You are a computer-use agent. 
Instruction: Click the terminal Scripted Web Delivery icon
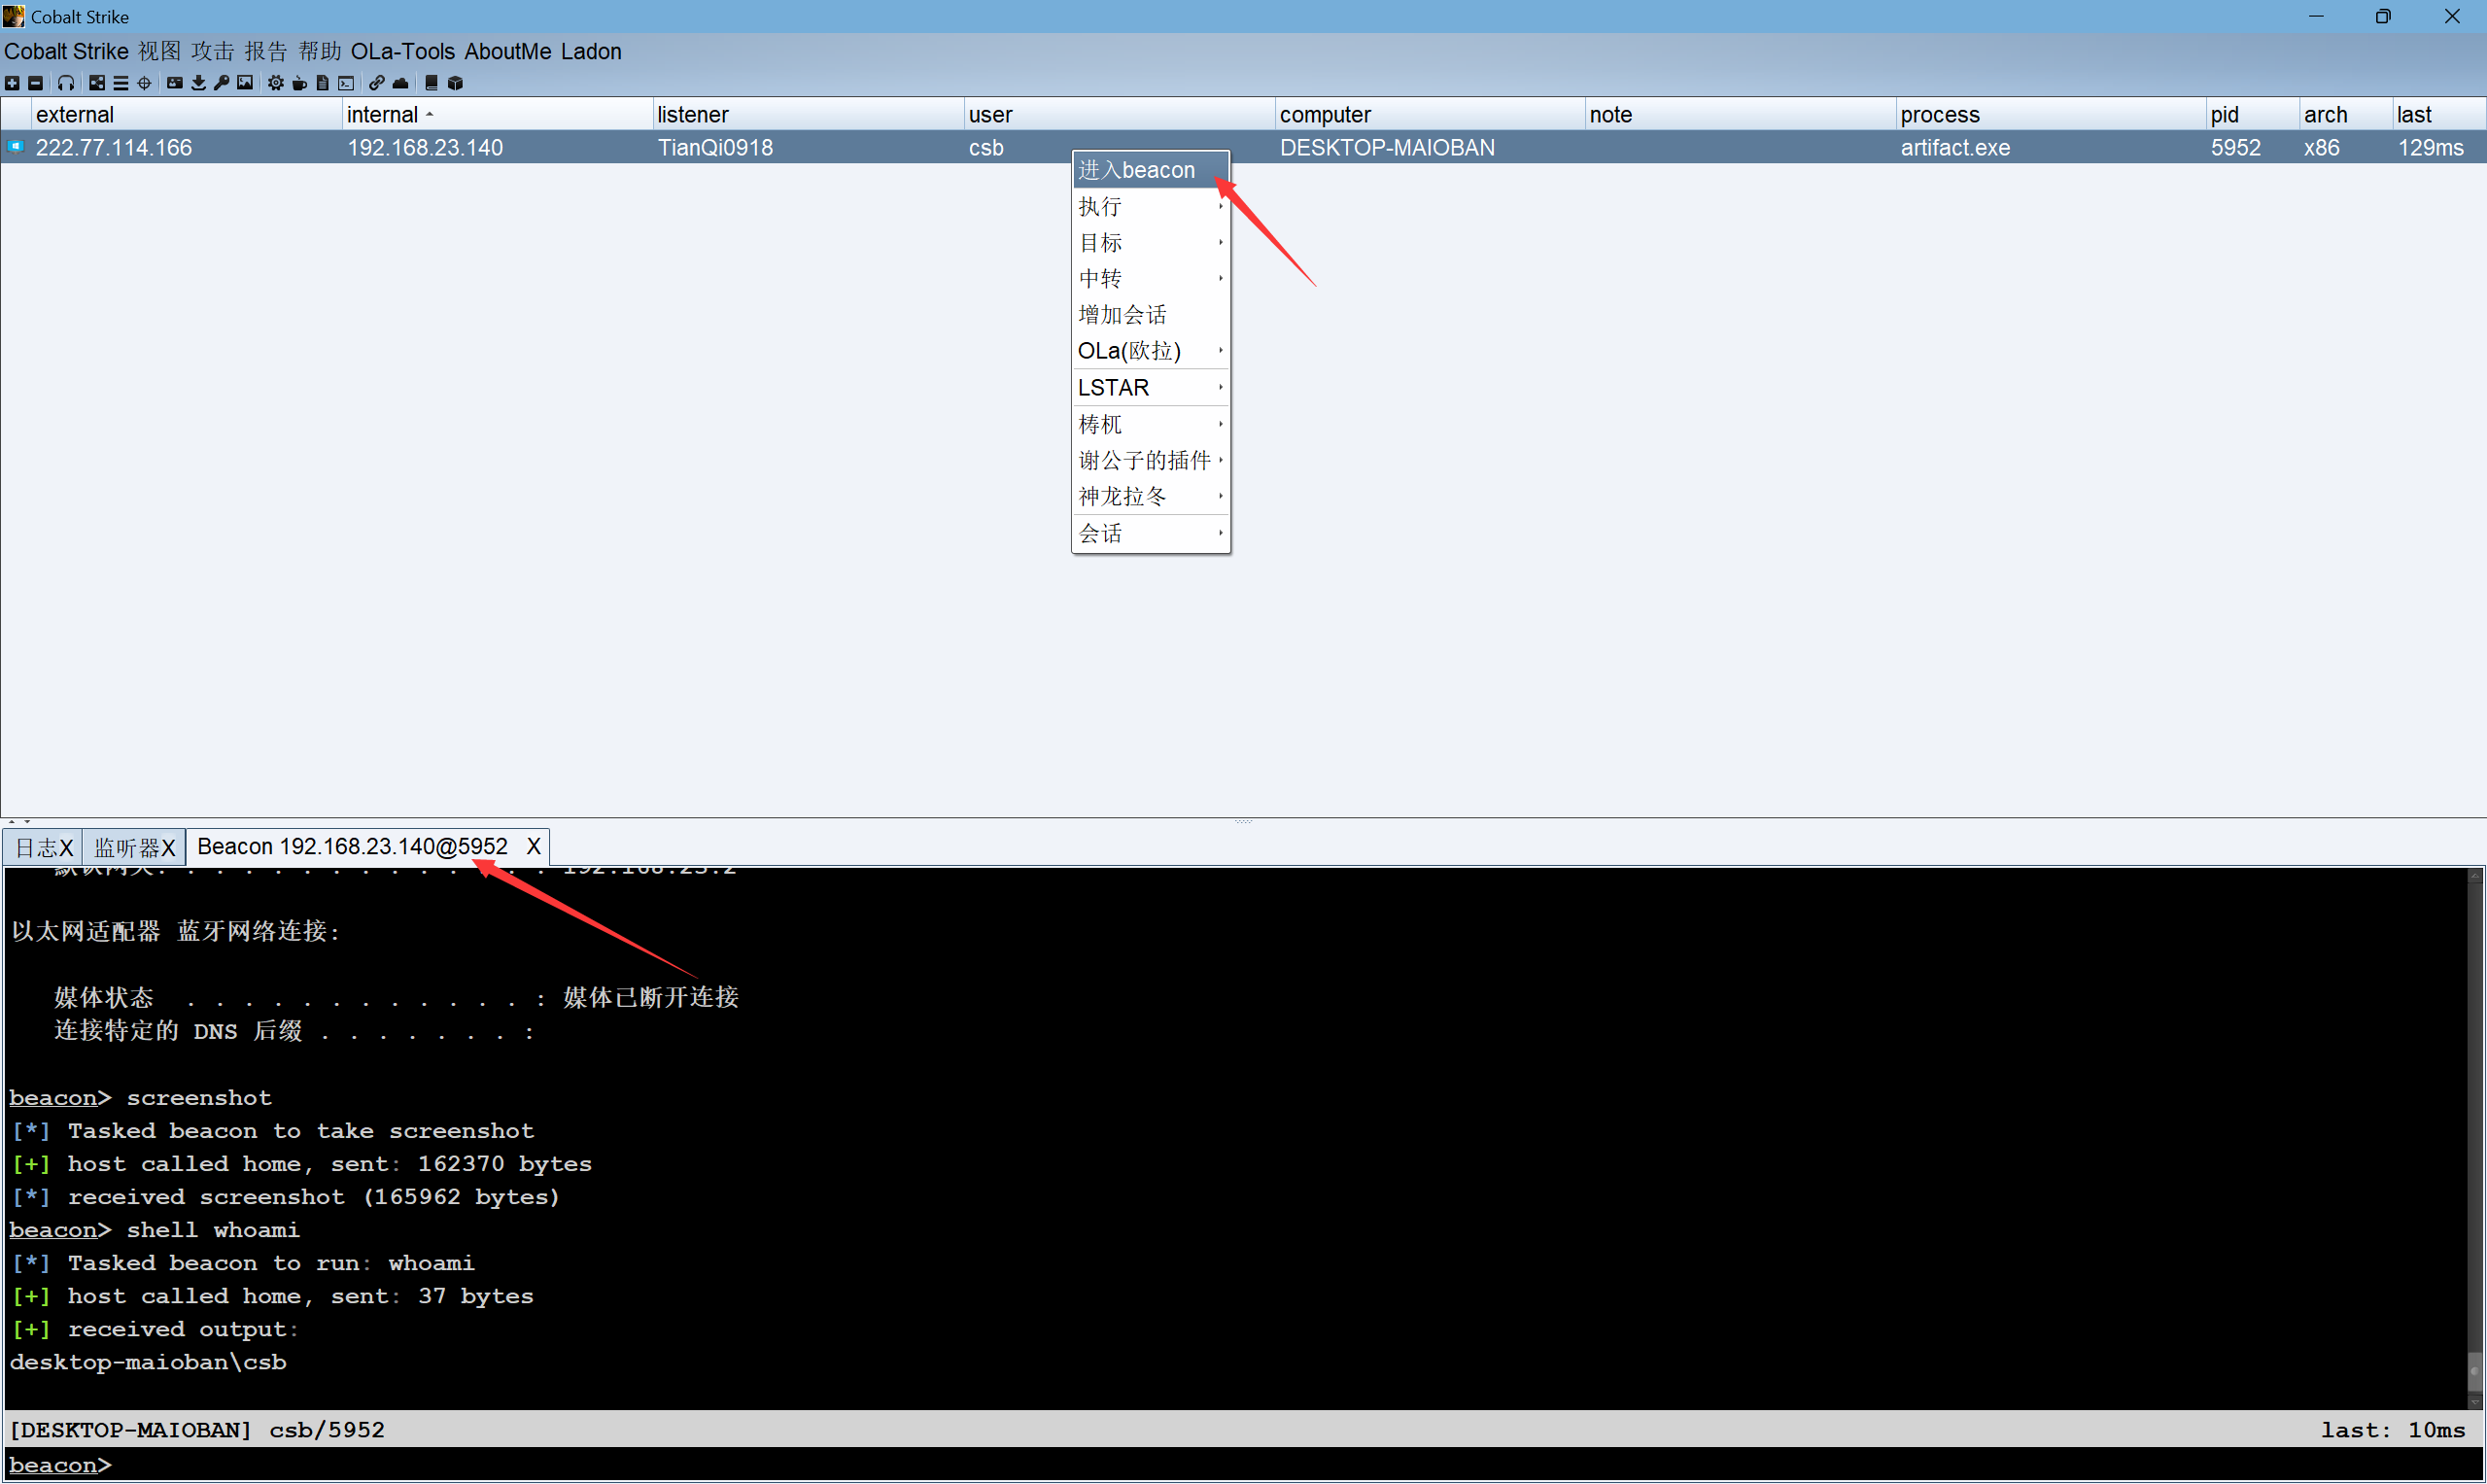click(x=346, y=83)
